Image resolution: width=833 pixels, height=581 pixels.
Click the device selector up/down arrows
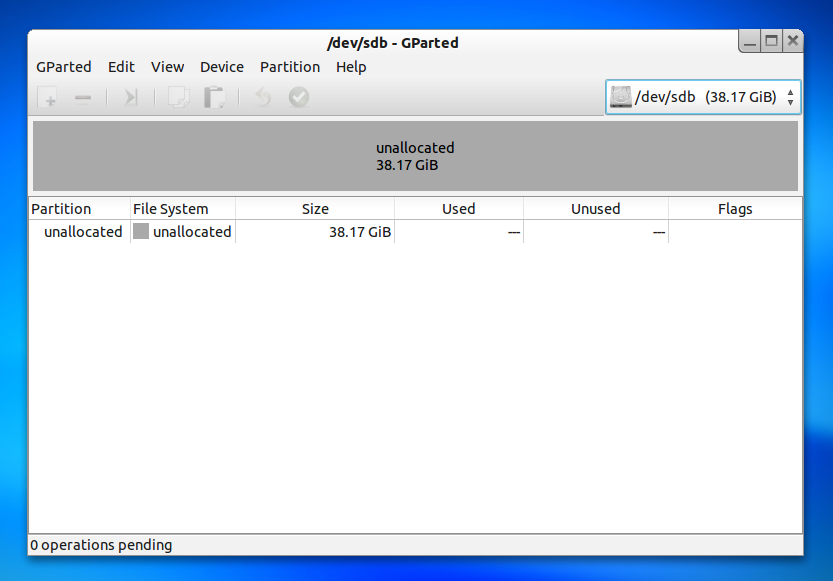click(790, 97)
